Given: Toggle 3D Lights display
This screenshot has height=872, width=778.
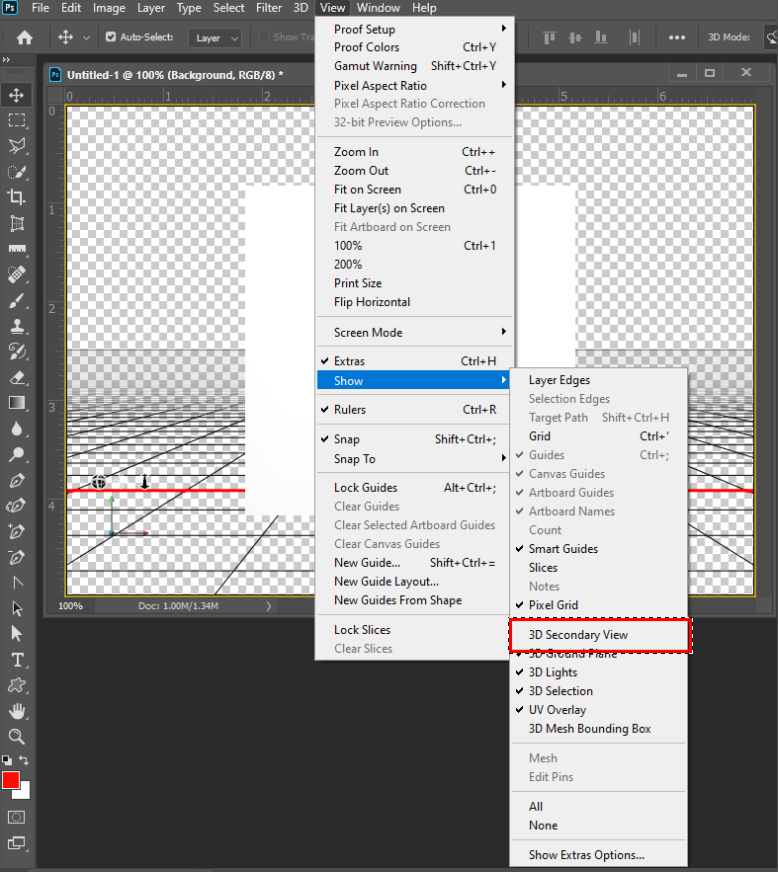Looking at the screenshot, I should point(598,672).
